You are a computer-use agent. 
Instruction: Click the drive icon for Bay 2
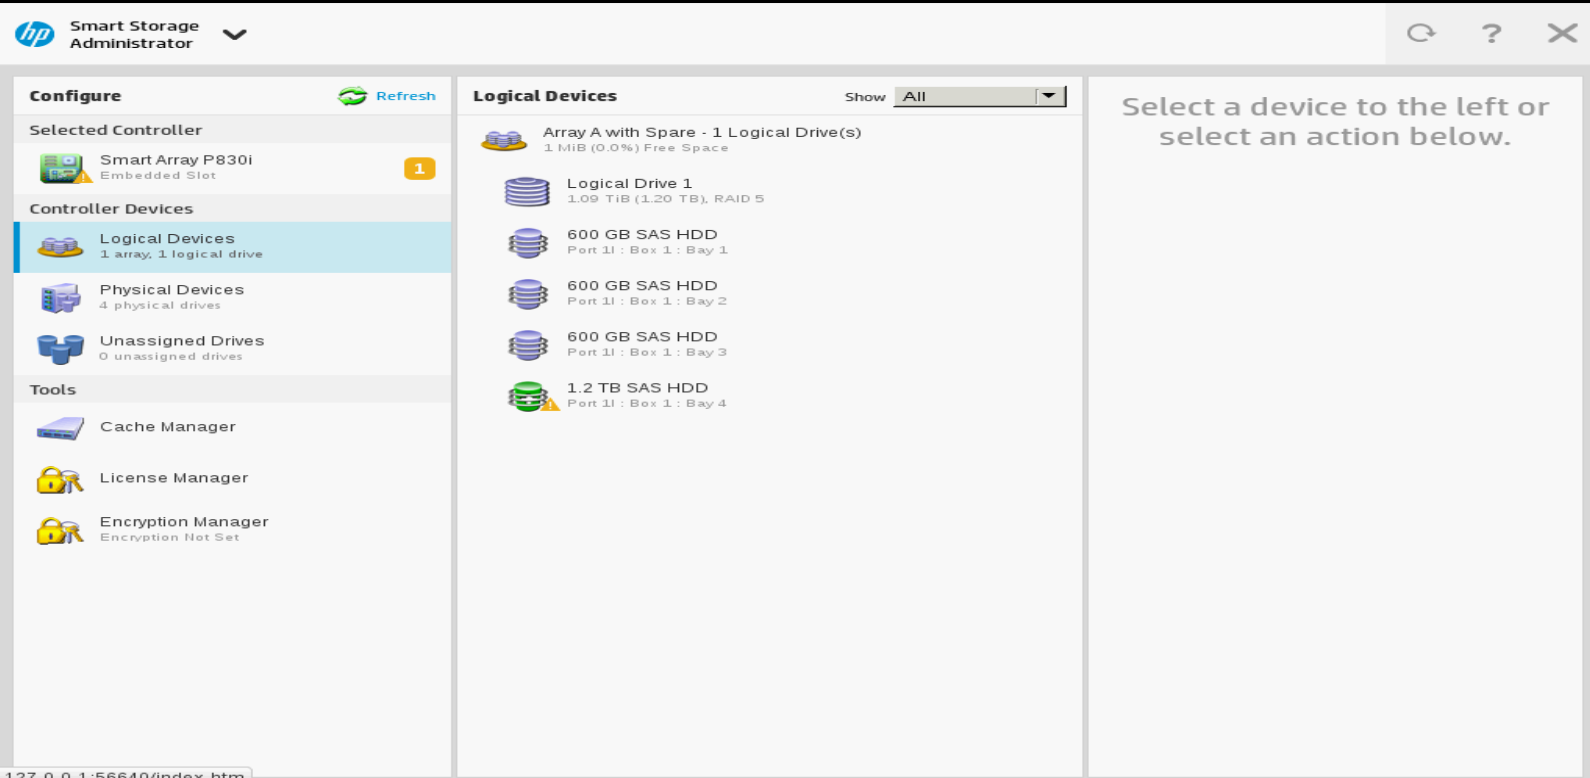point(528,294)
